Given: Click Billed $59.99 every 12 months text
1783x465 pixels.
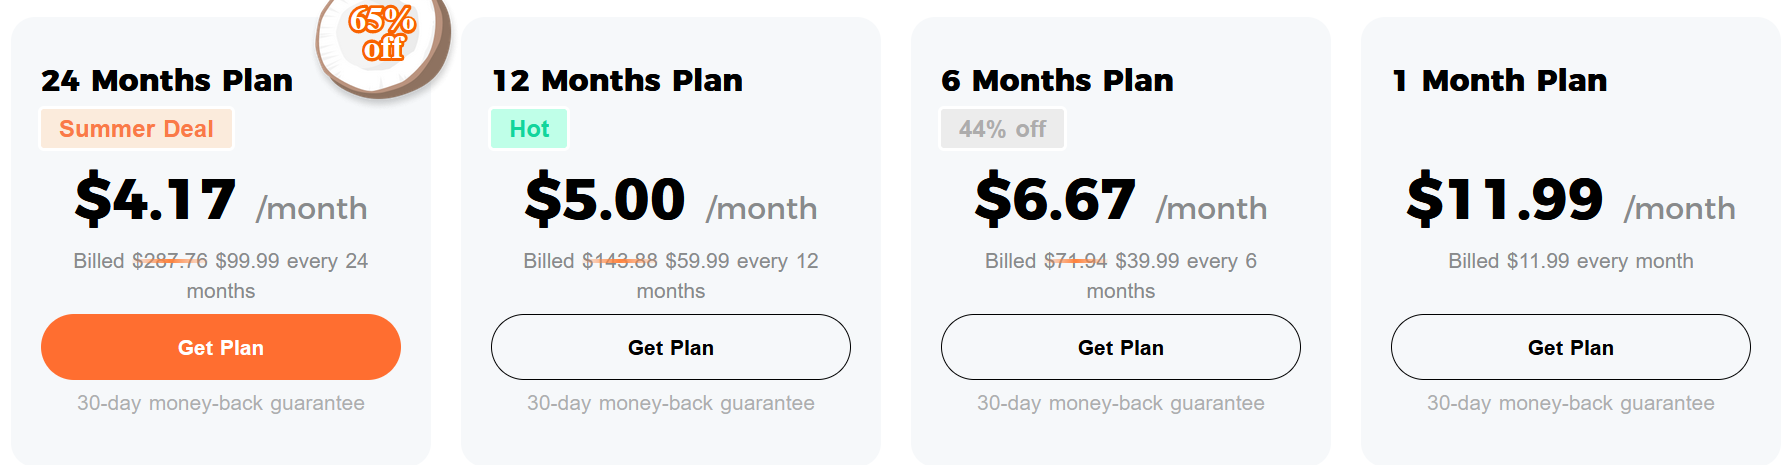Looking at the screenshot, I should click(x=671, y=276).
